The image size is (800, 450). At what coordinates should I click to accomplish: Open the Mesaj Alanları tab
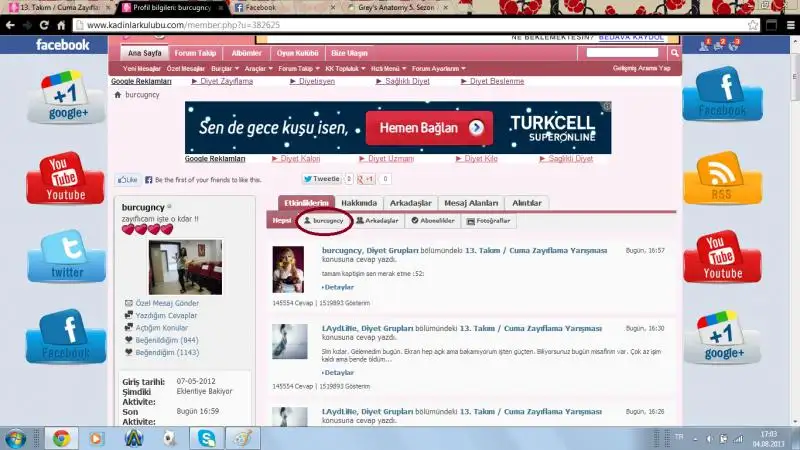(x=470, y=202)
